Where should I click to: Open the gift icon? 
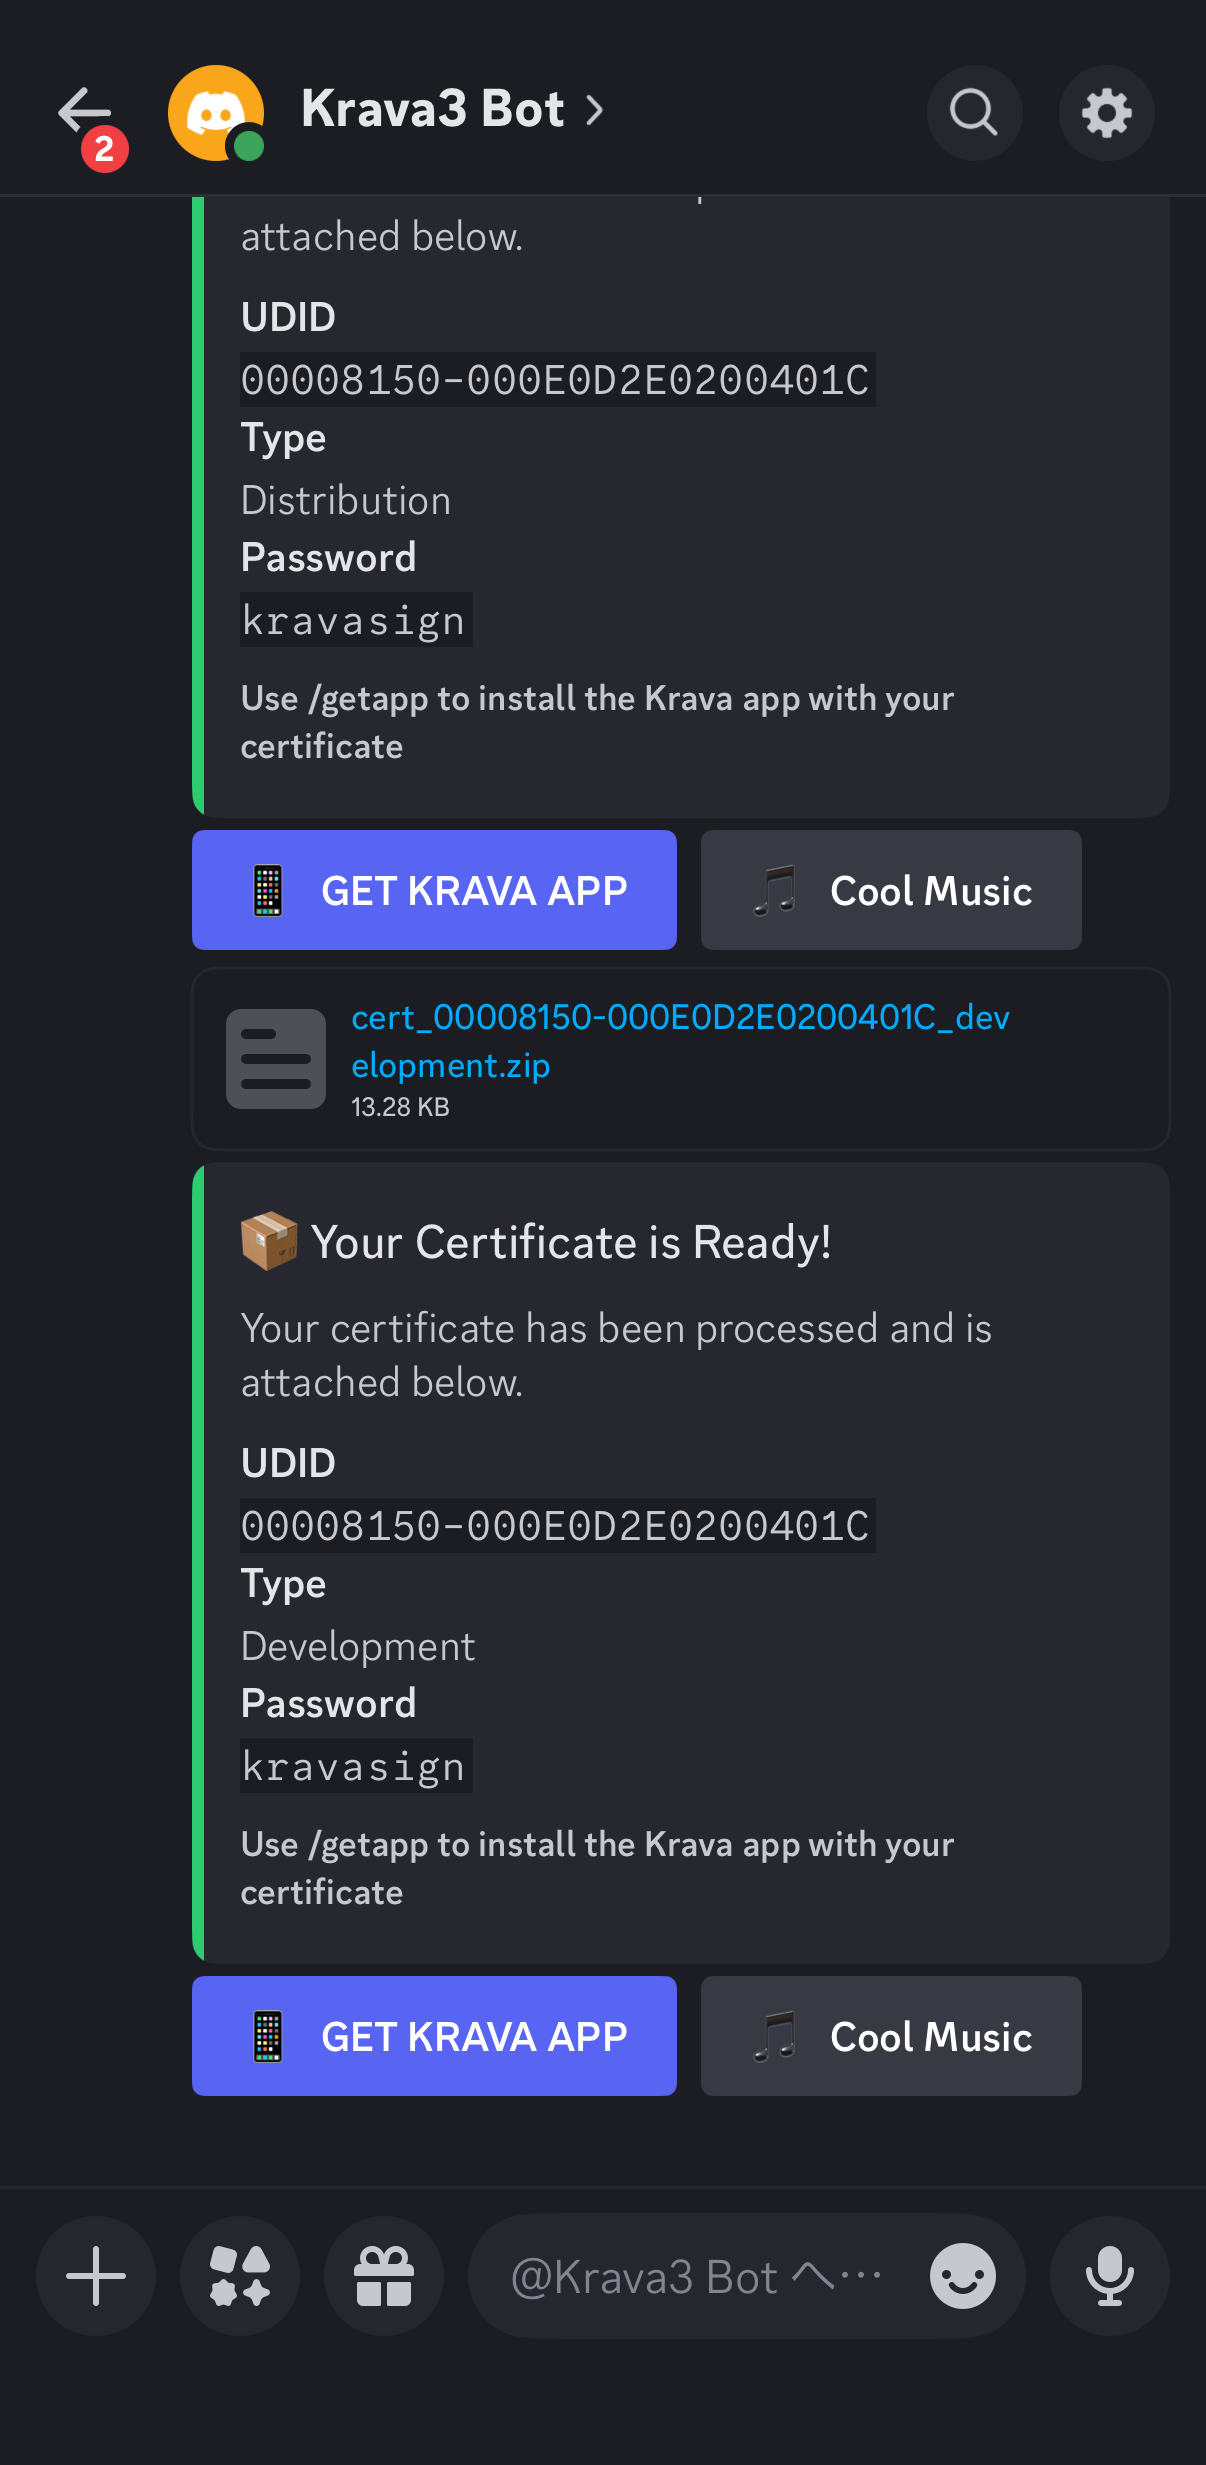pos(384,2276)
